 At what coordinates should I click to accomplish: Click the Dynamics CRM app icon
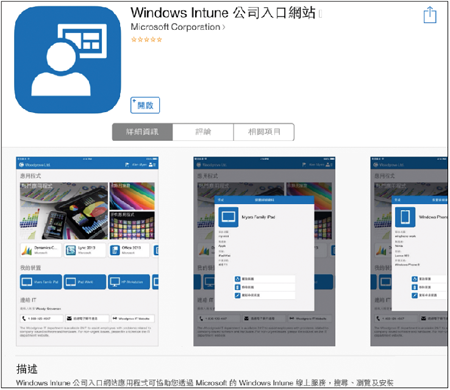(27, 250)
